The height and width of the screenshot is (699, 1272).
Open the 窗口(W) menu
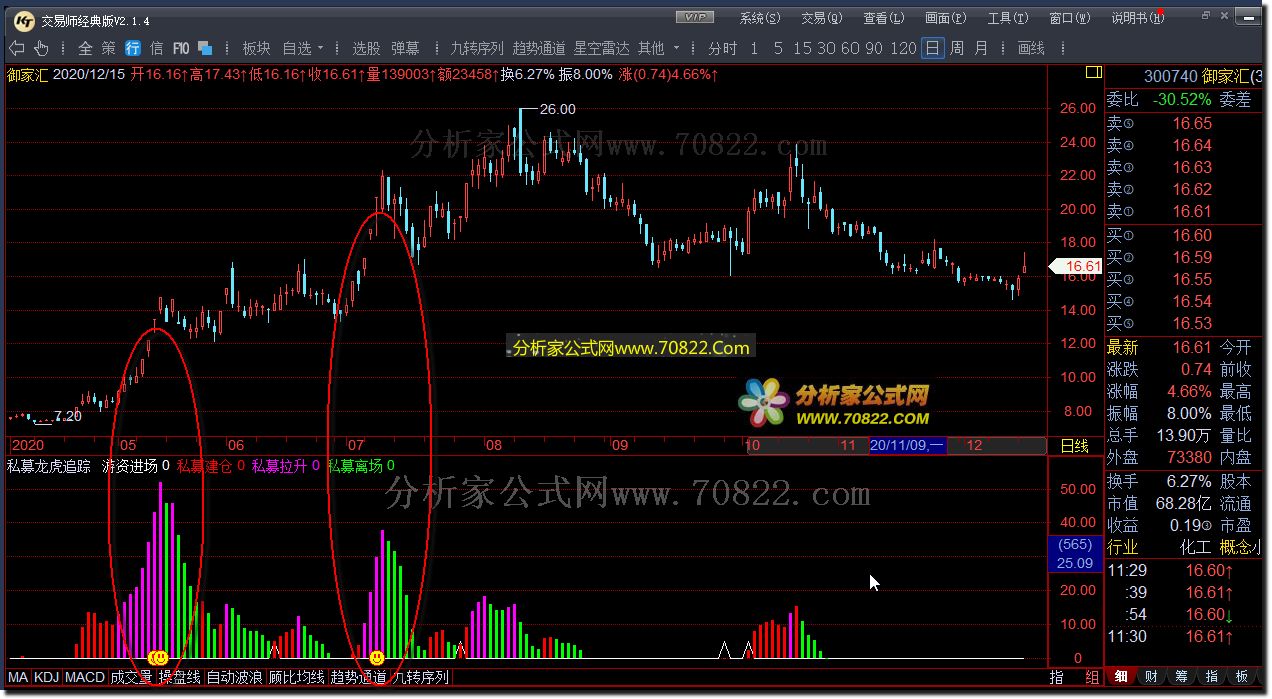1069,18
